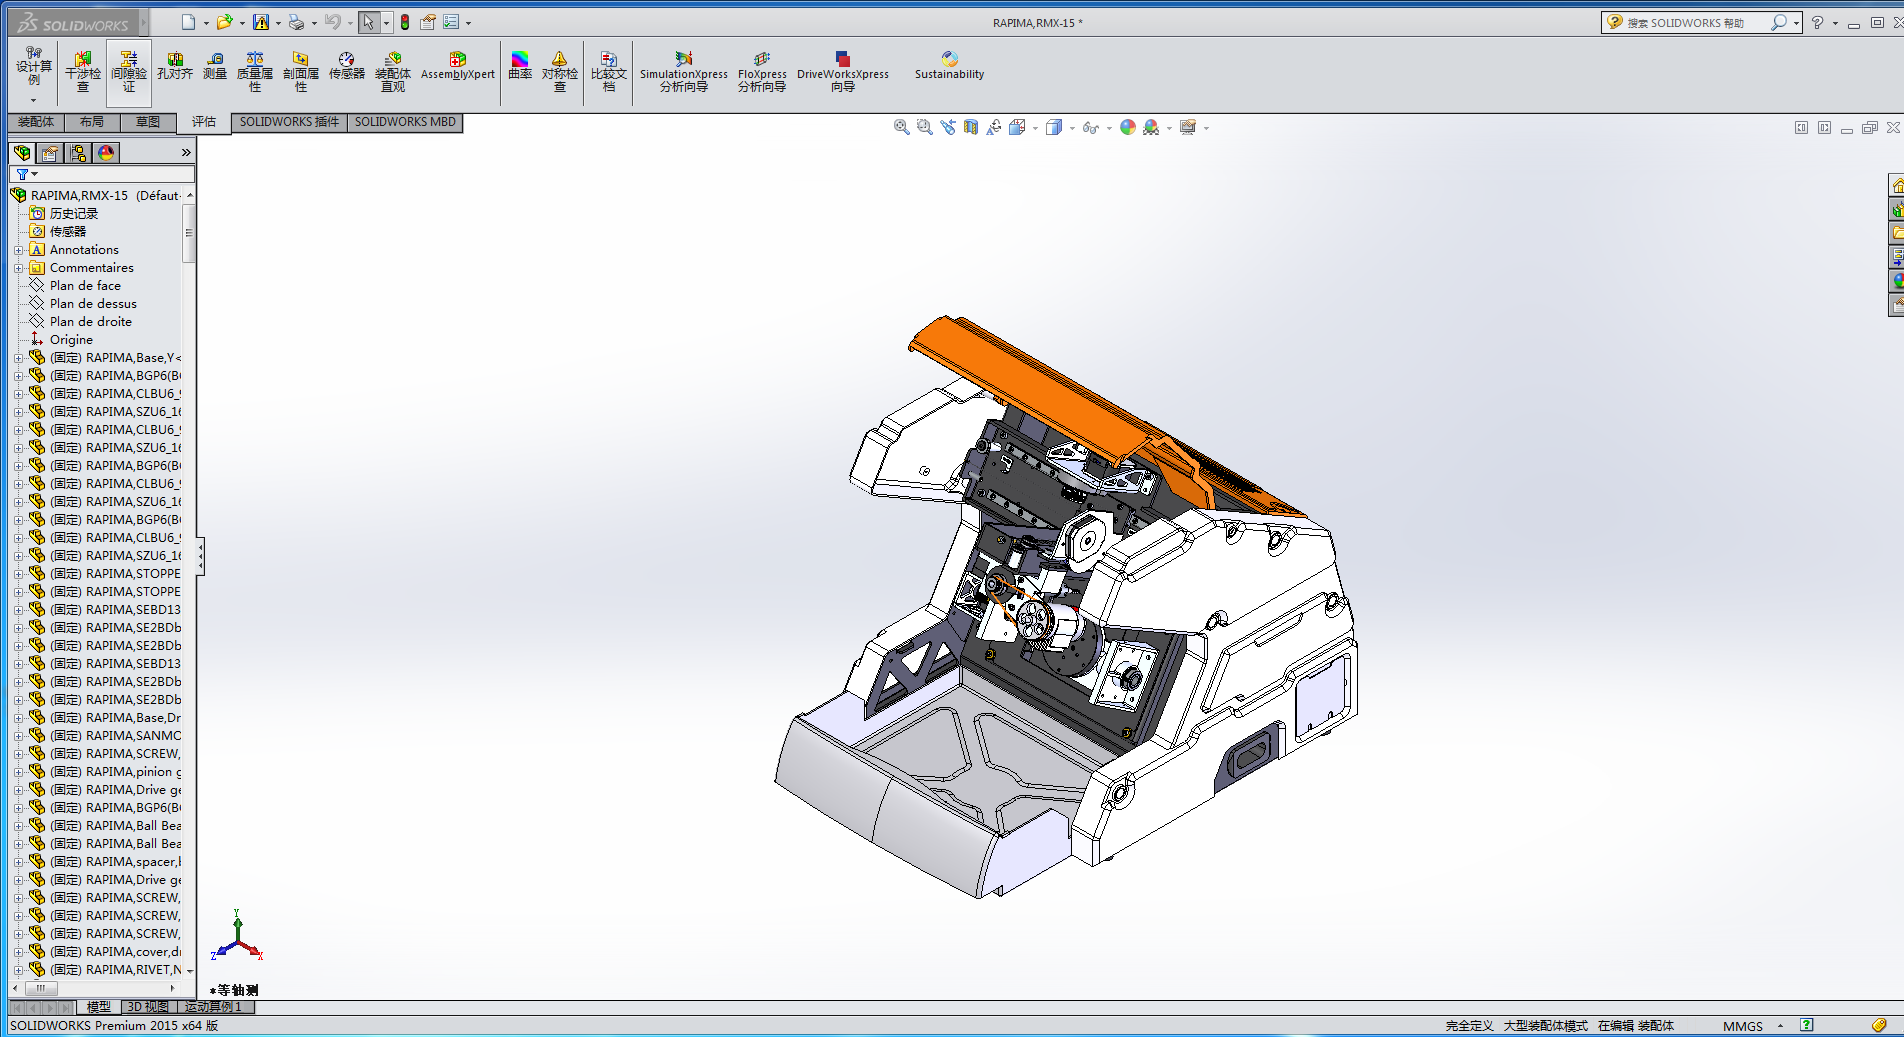Switch to the SOLIDWORKS MBD tab
1904x1037 pixels.
pos(405,122)
